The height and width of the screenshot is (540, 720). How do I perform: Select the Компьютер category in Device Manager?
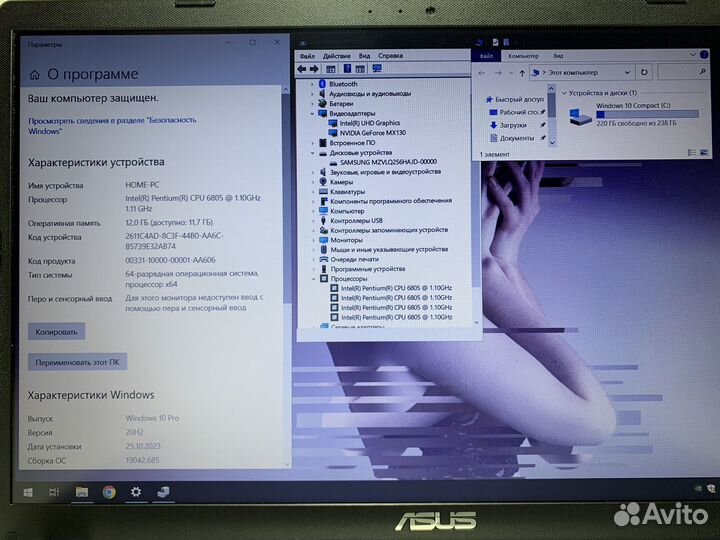point(347,211)
